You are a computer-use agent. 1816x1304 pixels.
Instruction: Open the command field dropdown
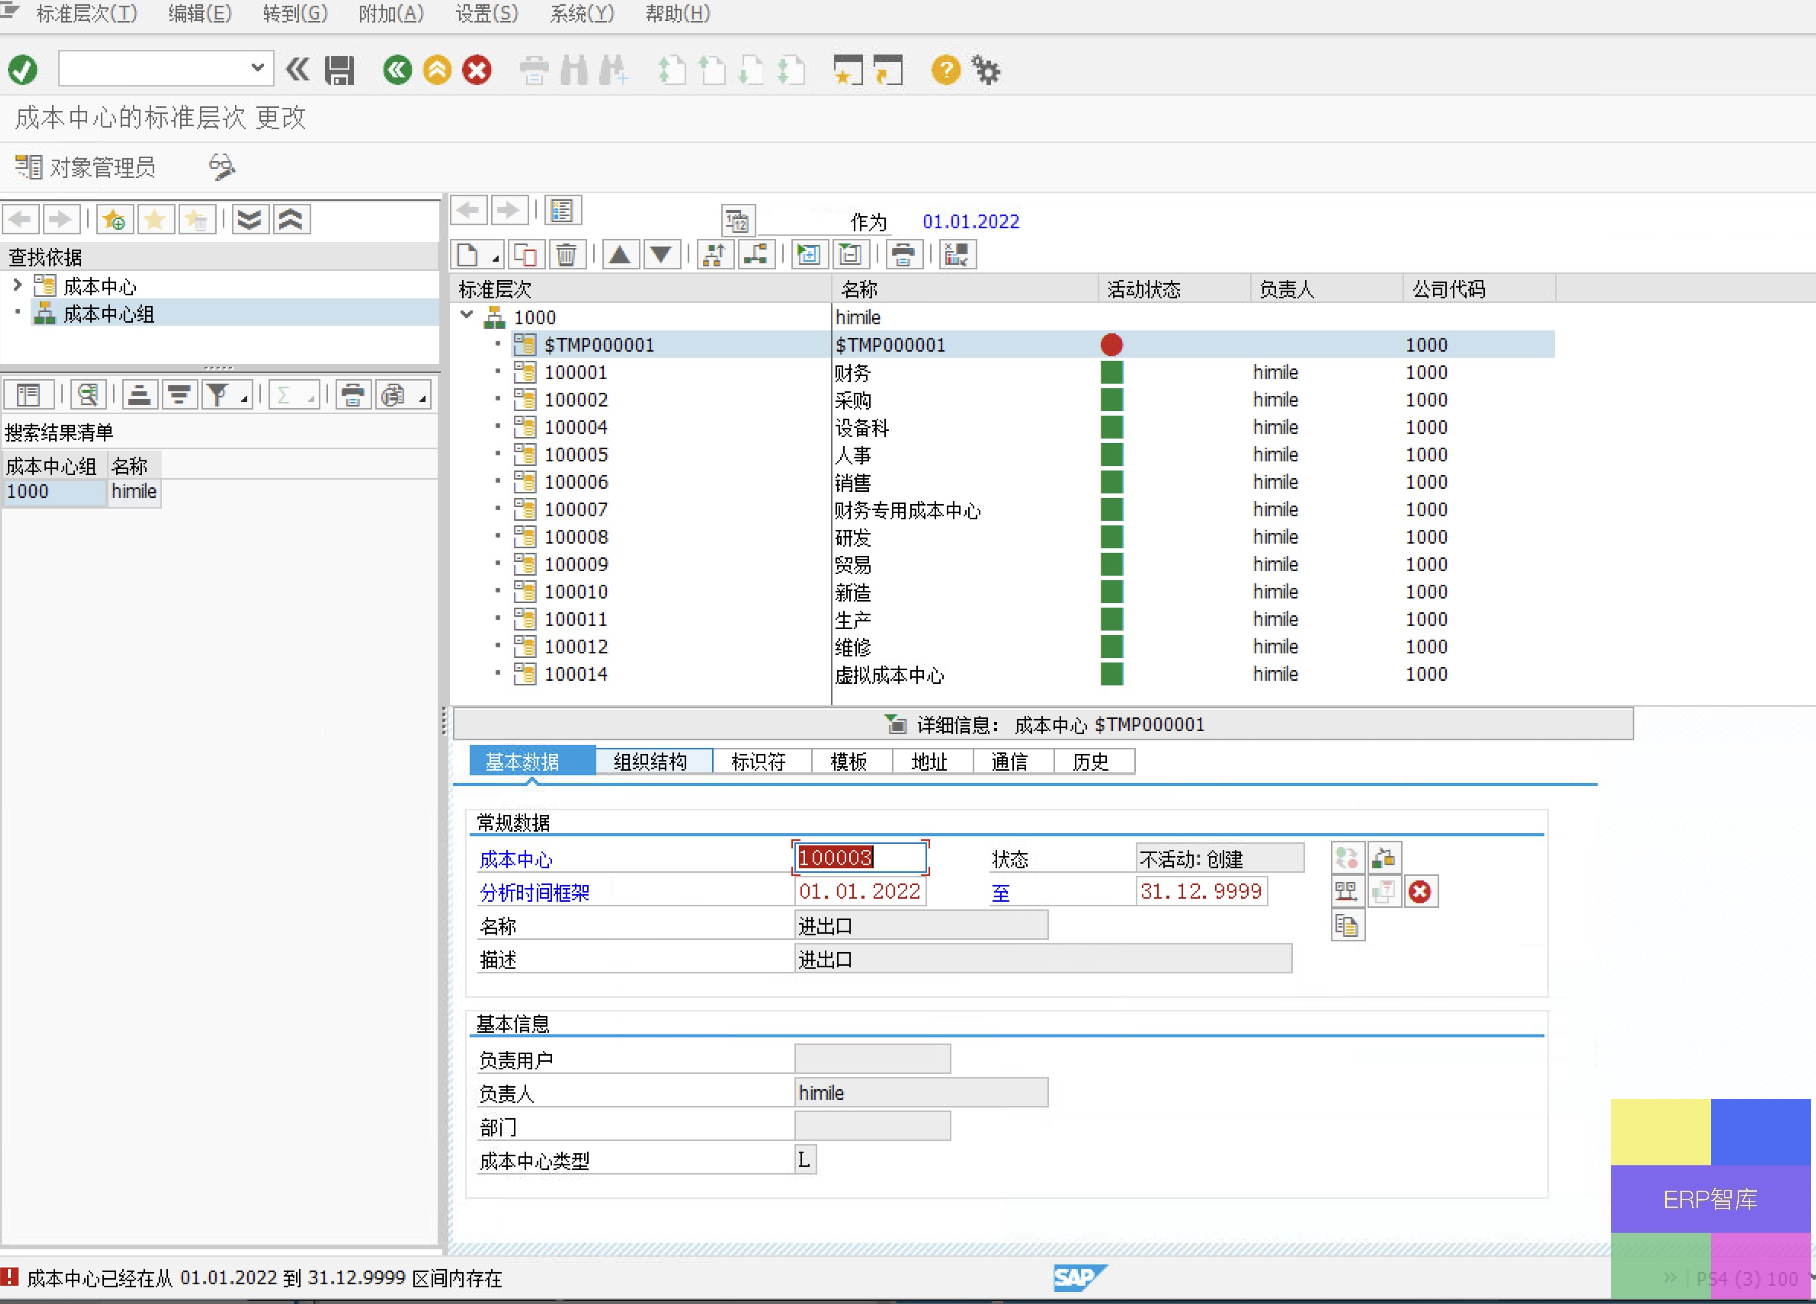pos(257,68)
